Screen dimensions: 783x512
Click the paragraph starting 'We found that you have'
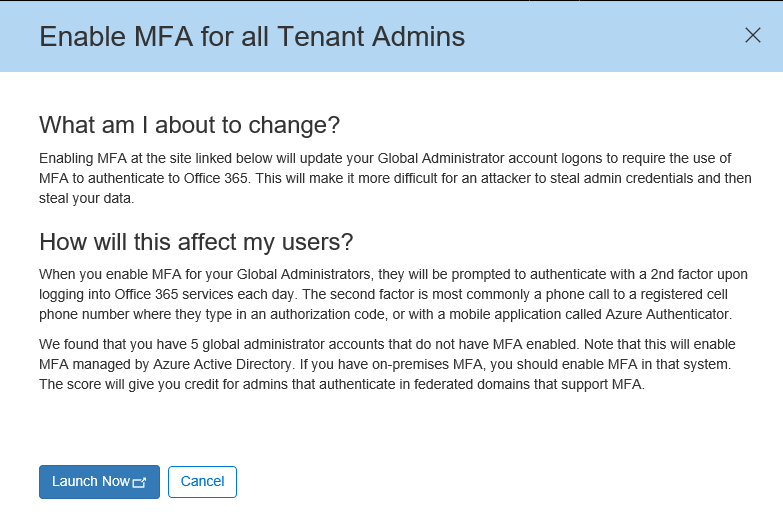coord(380,363)
